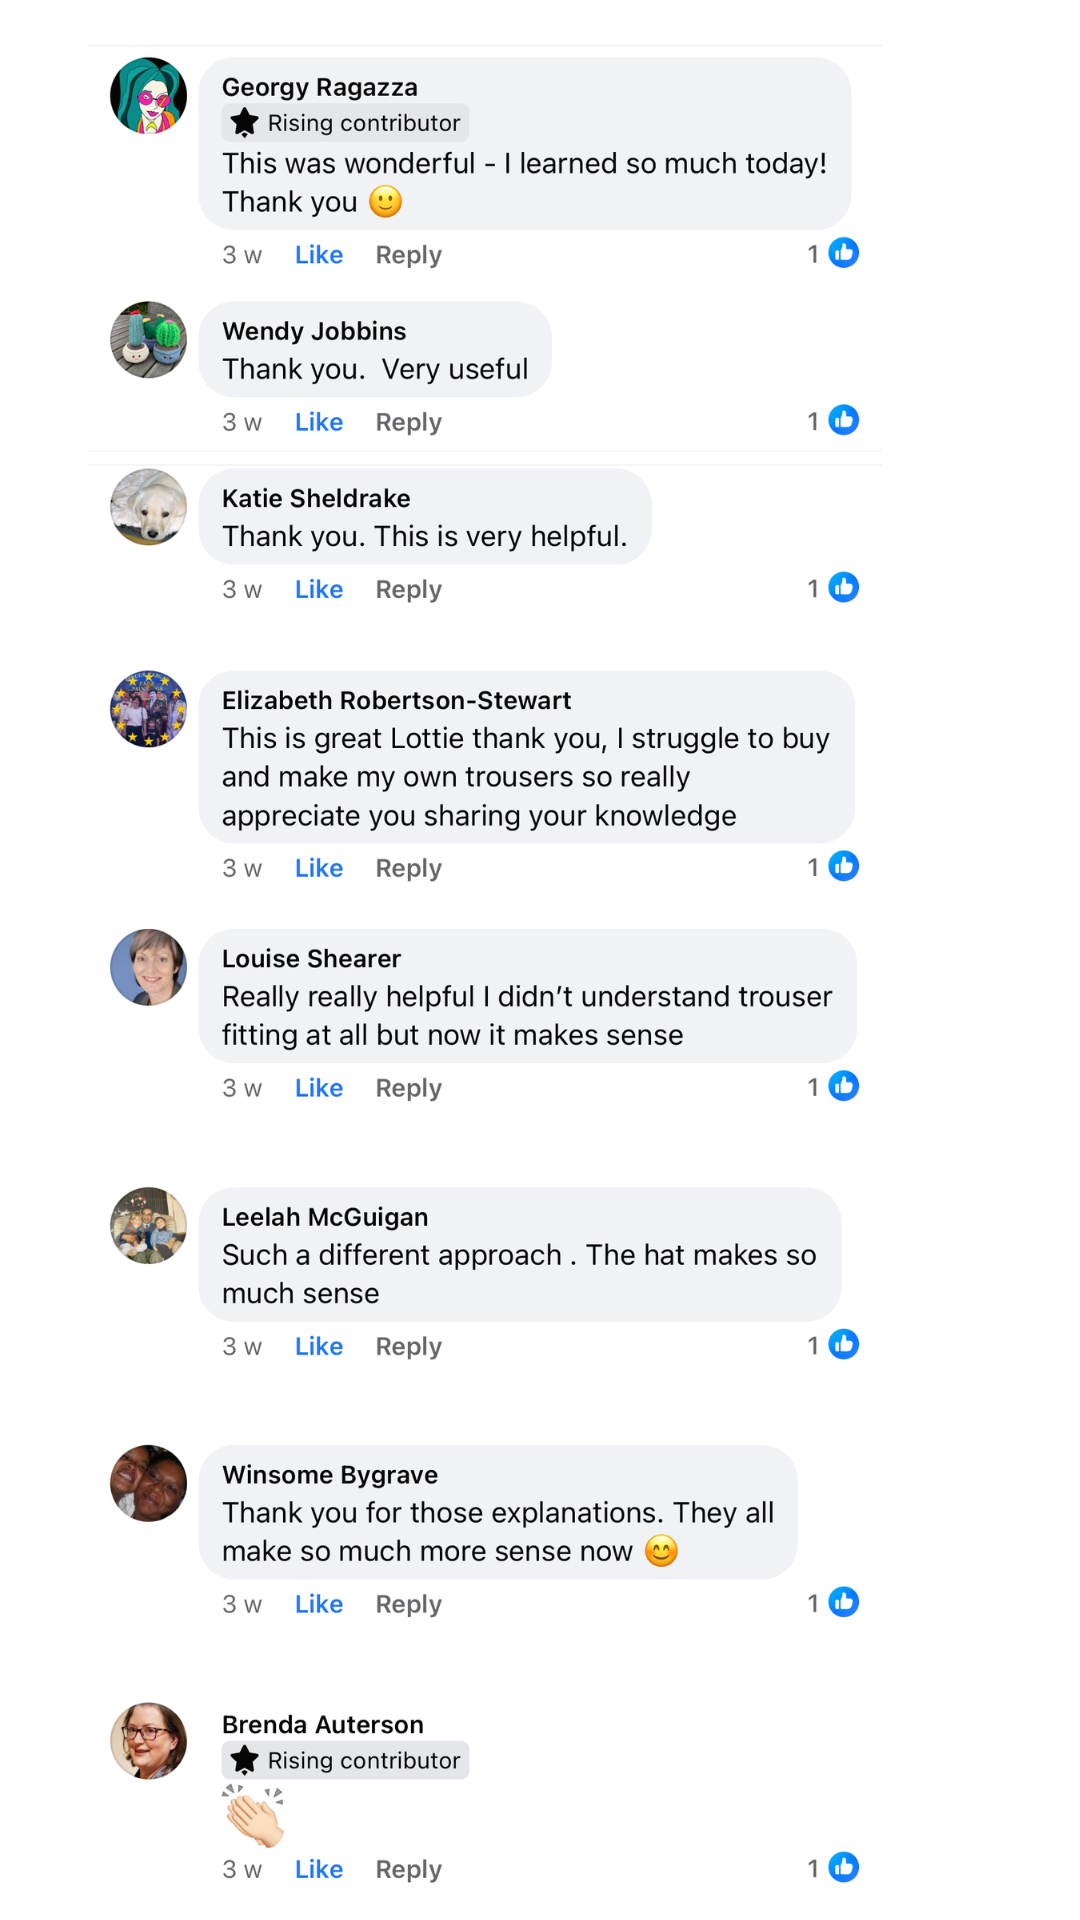1080x1920 pixels.
Task: Click the thumbs-up icon on Winsome Bygrave's comment
Action: [843, 1602]
